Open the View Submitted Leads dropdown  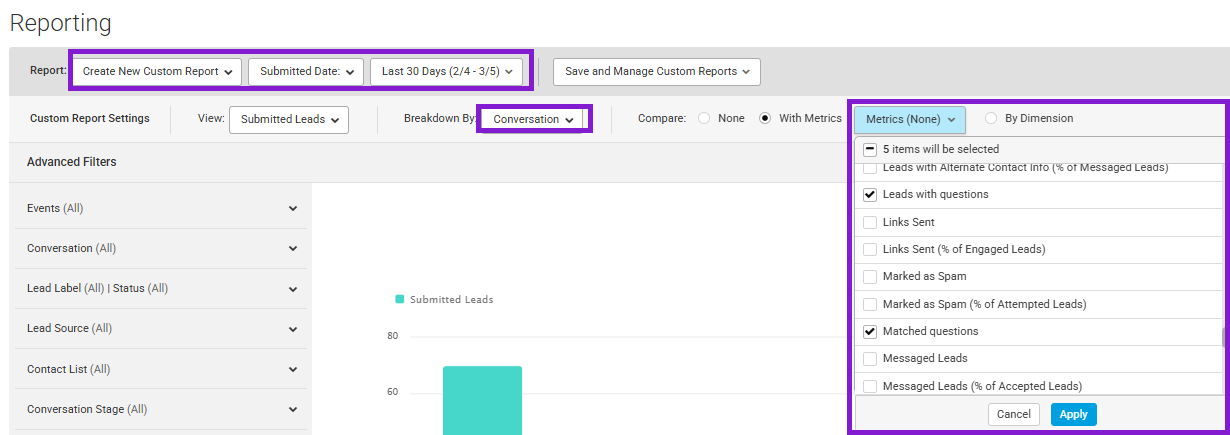[x=288, y=119]
